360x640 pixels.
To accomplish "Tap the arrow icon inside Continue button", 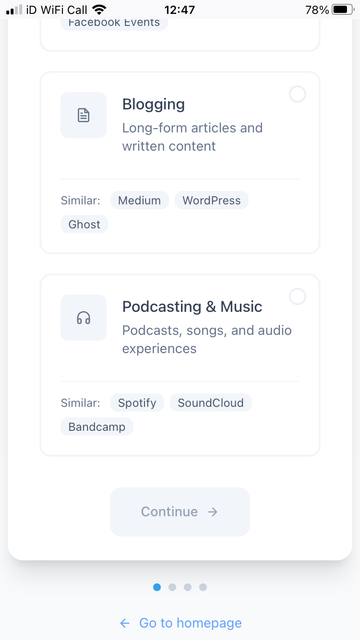I will click(213, 512).
